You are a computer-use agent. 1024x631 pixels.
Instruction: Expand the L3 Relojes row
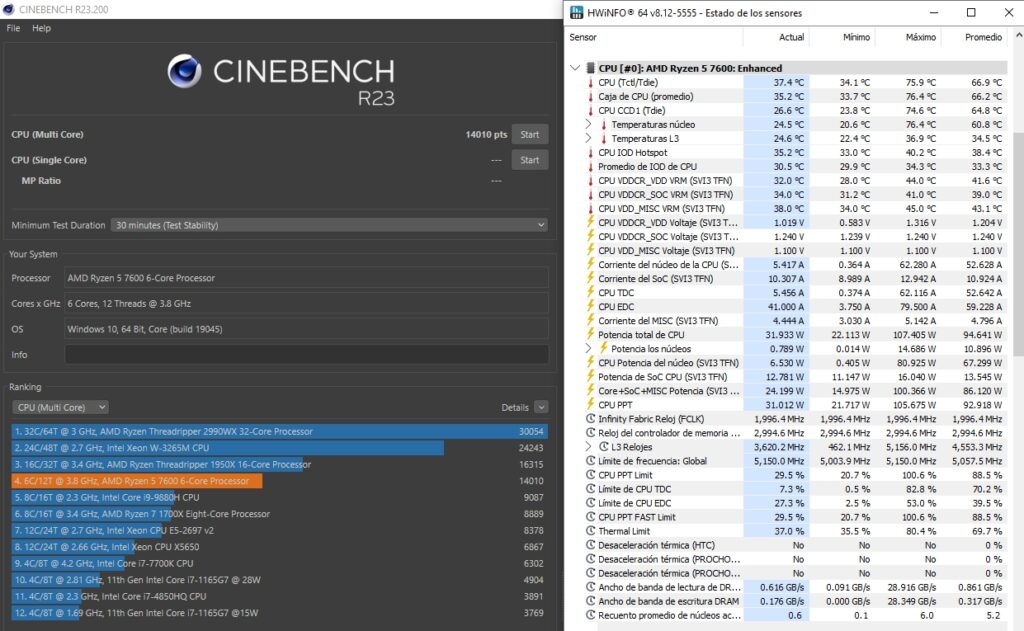[588, 447]
